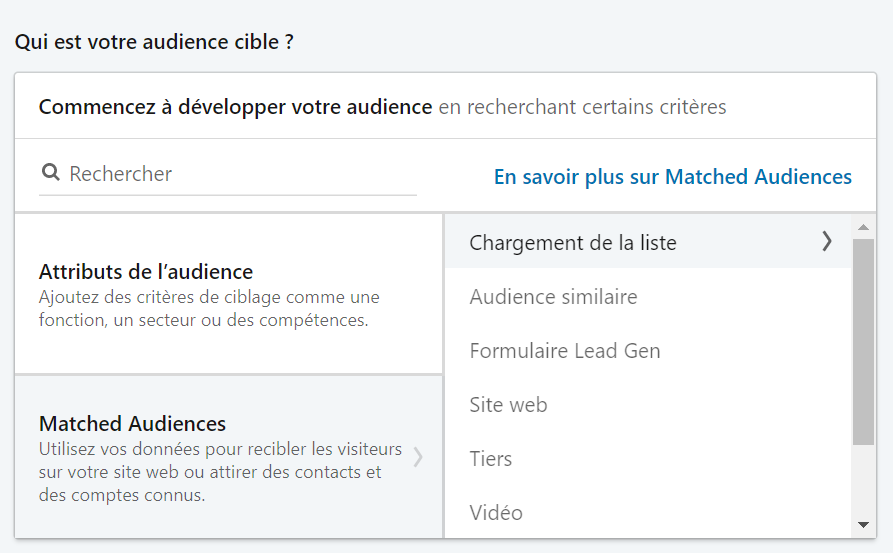Focus the Rechercher search field
The height and width of the screenshot is (553, 893).
point(240,174)
